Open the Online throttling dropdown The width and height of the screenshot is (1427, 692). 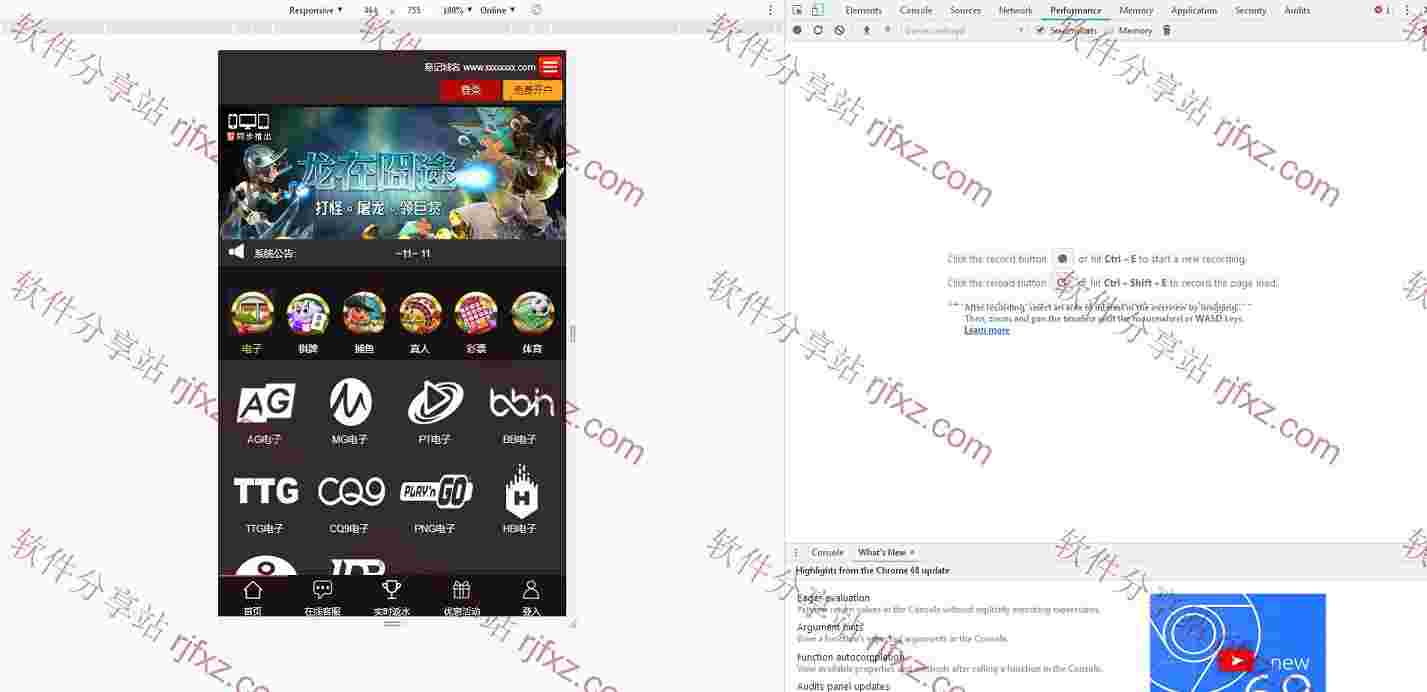pyautogui.click(x=498, y=10)
